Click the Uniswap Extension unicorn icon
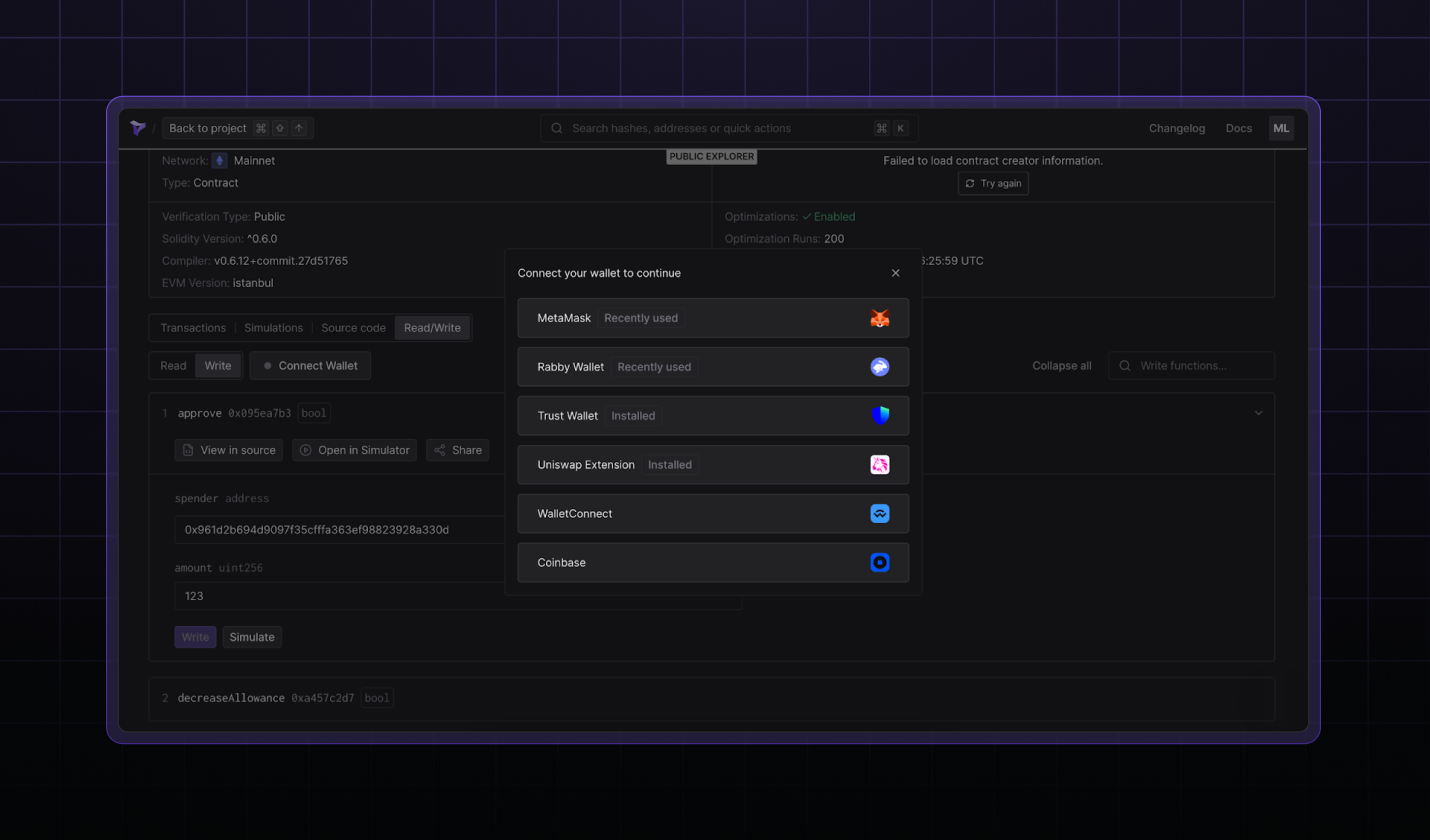The height and width of the screenshot is (840, 1430). click(879, 465)
